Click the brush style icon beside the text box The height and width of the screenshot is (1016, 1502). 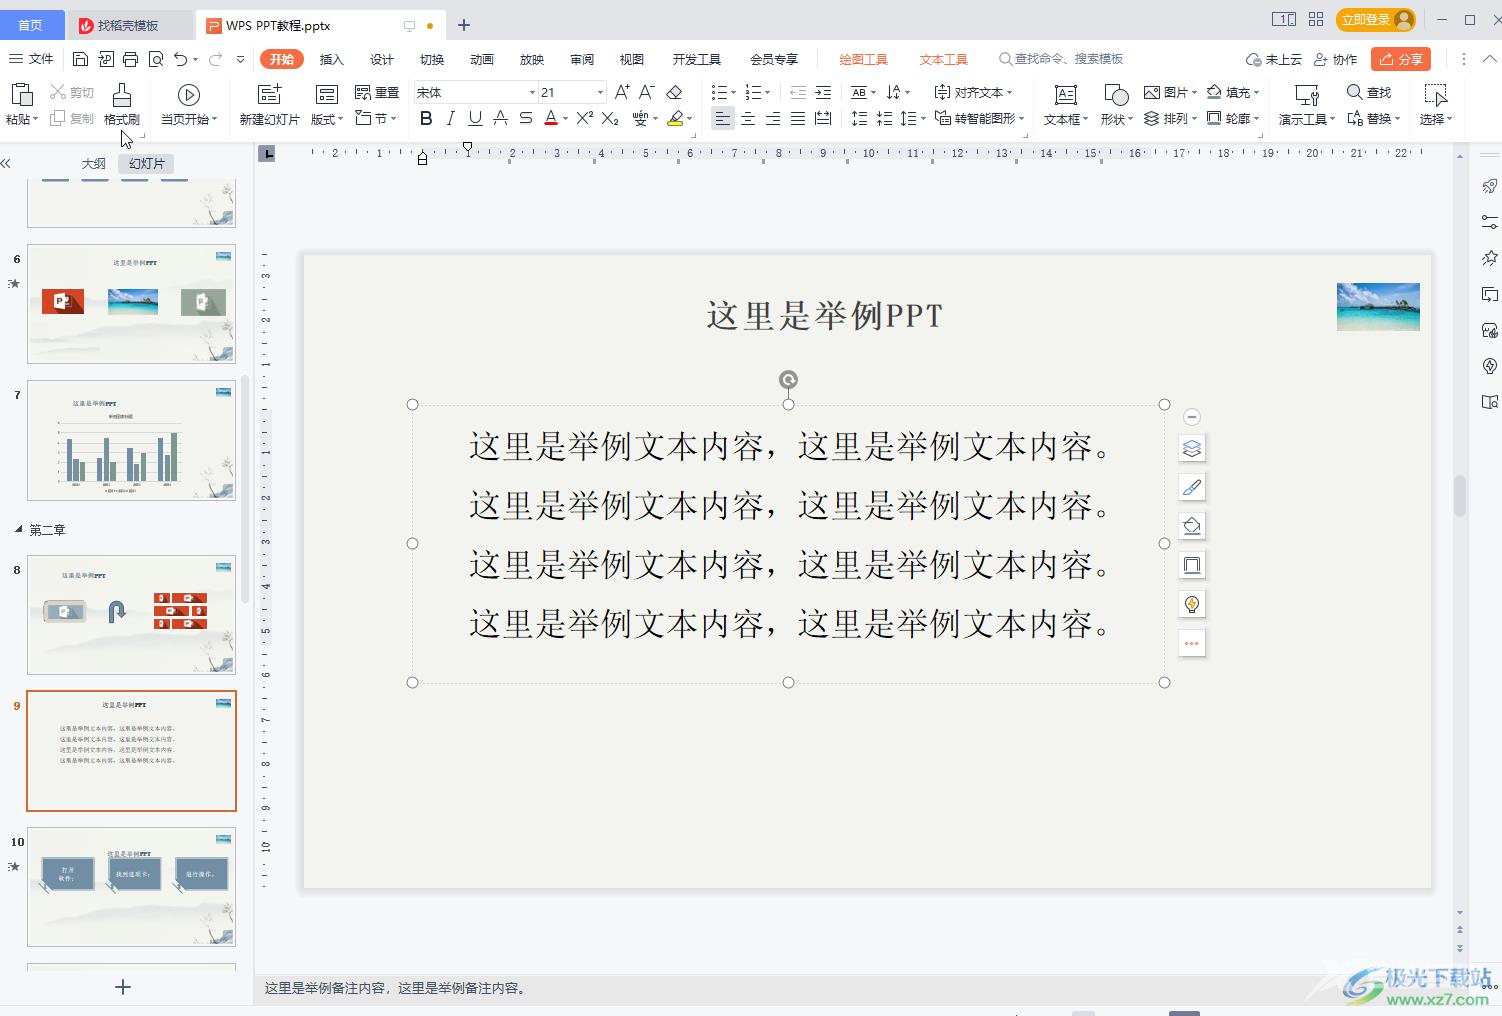[x=1191, y=487]
